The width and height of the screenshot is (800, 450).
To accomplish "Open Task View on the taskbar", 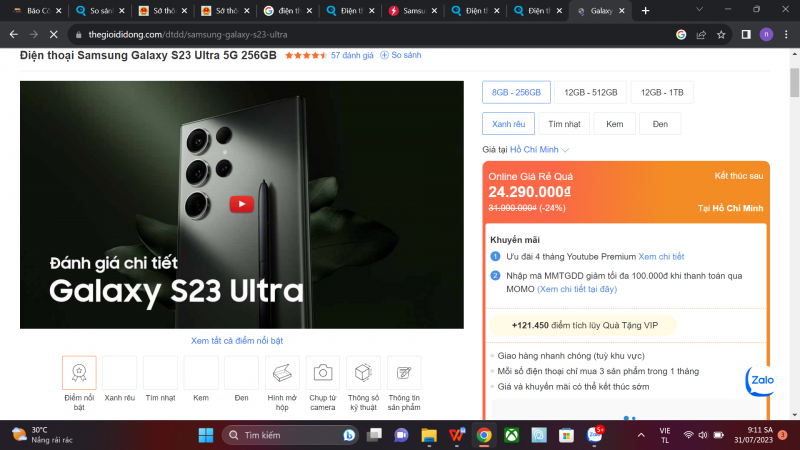I will coord(374,435).
